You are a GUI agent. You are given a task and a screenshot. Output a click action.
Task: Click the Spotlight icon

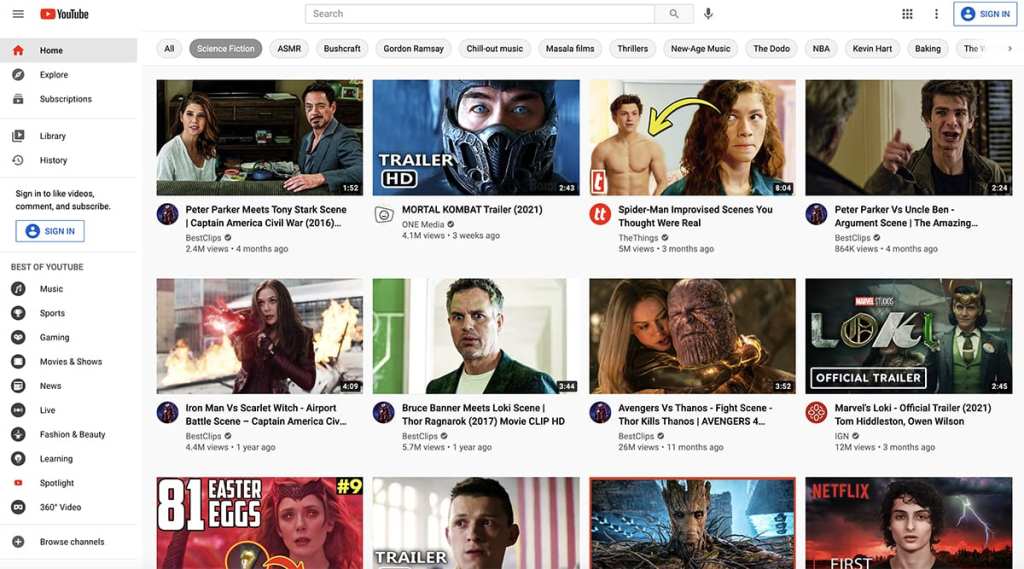[x=18, y=483]
